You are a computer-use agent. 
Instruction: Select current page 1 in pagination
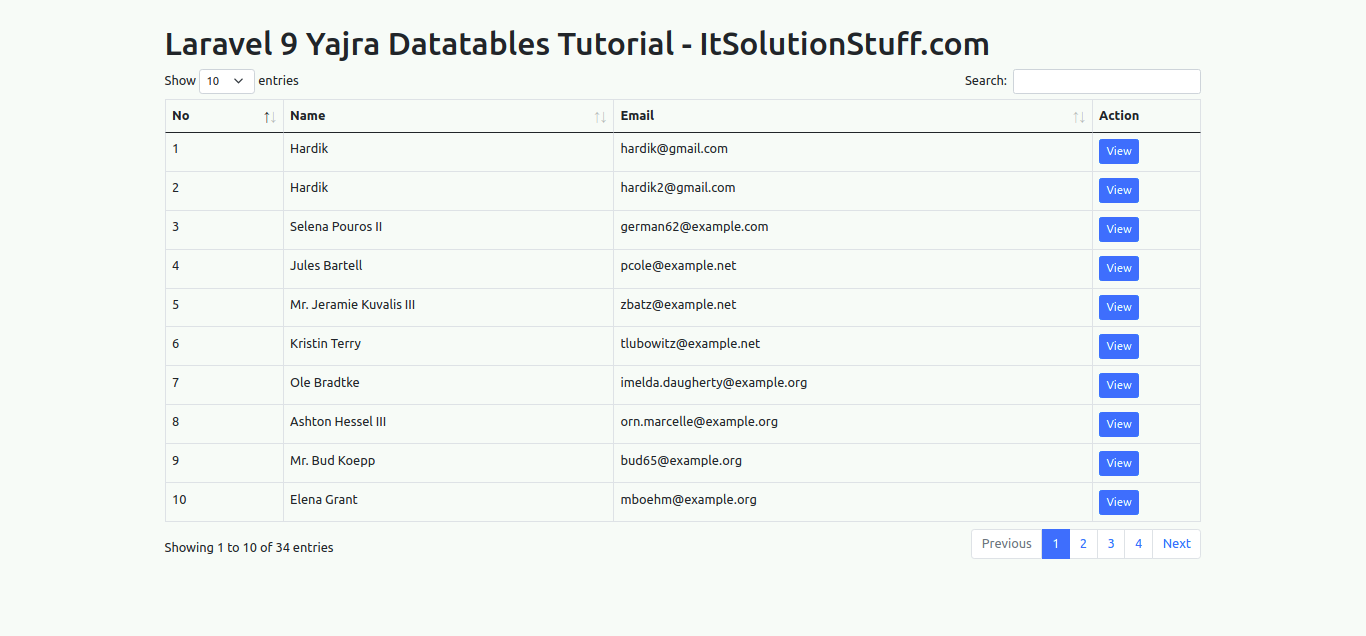[x=1056, y=544]
